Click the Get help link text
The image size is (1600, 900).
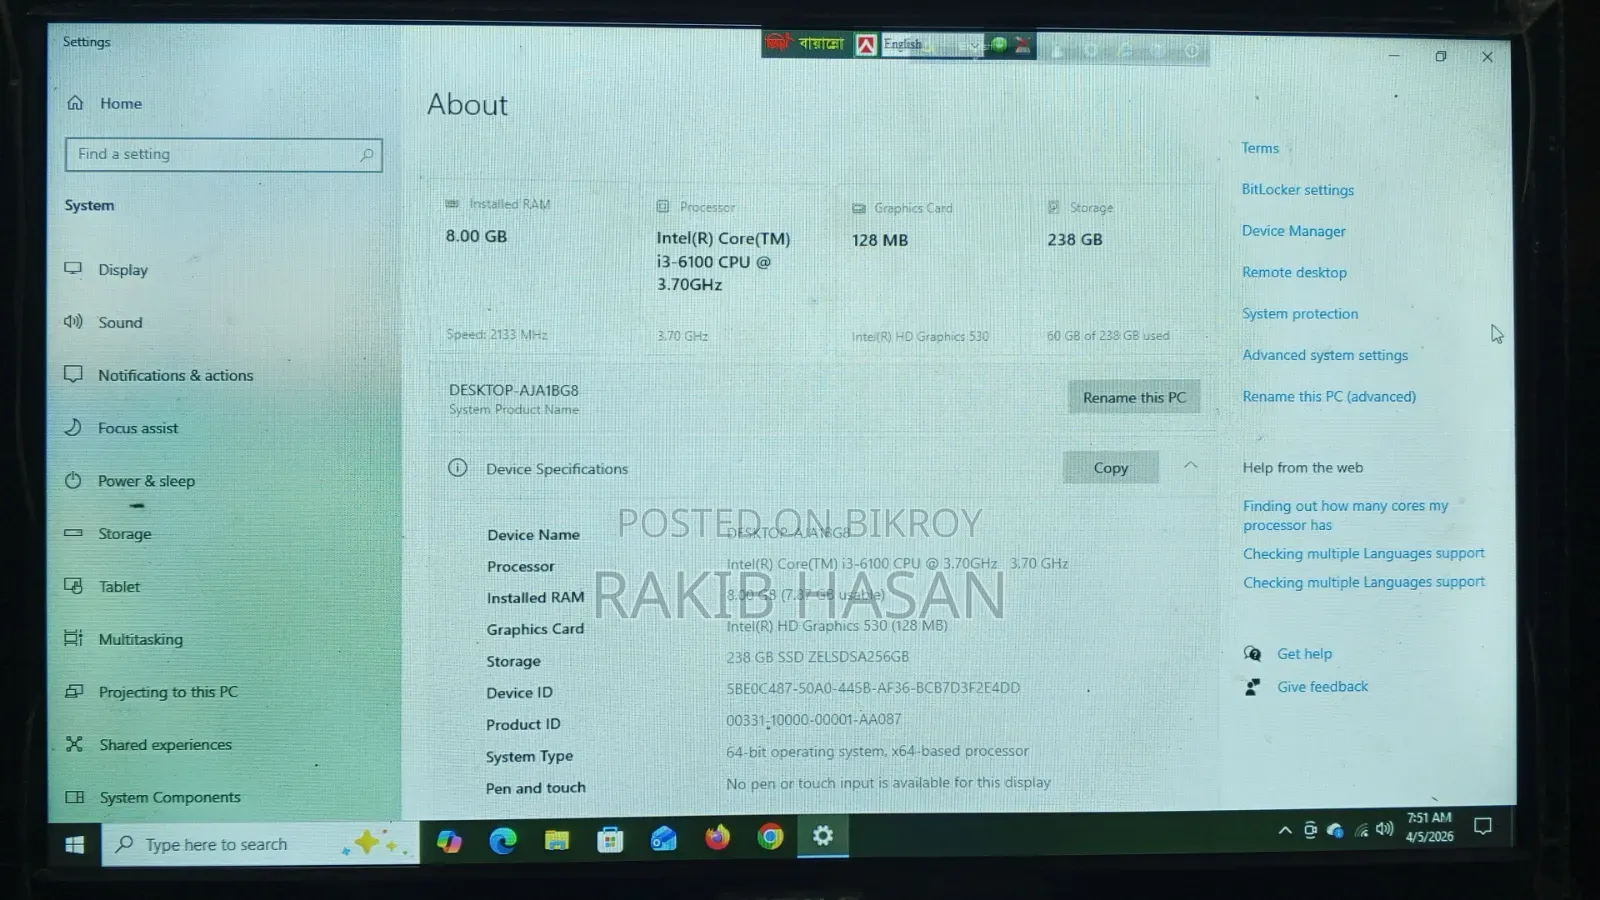click(x=1304, y=654)
